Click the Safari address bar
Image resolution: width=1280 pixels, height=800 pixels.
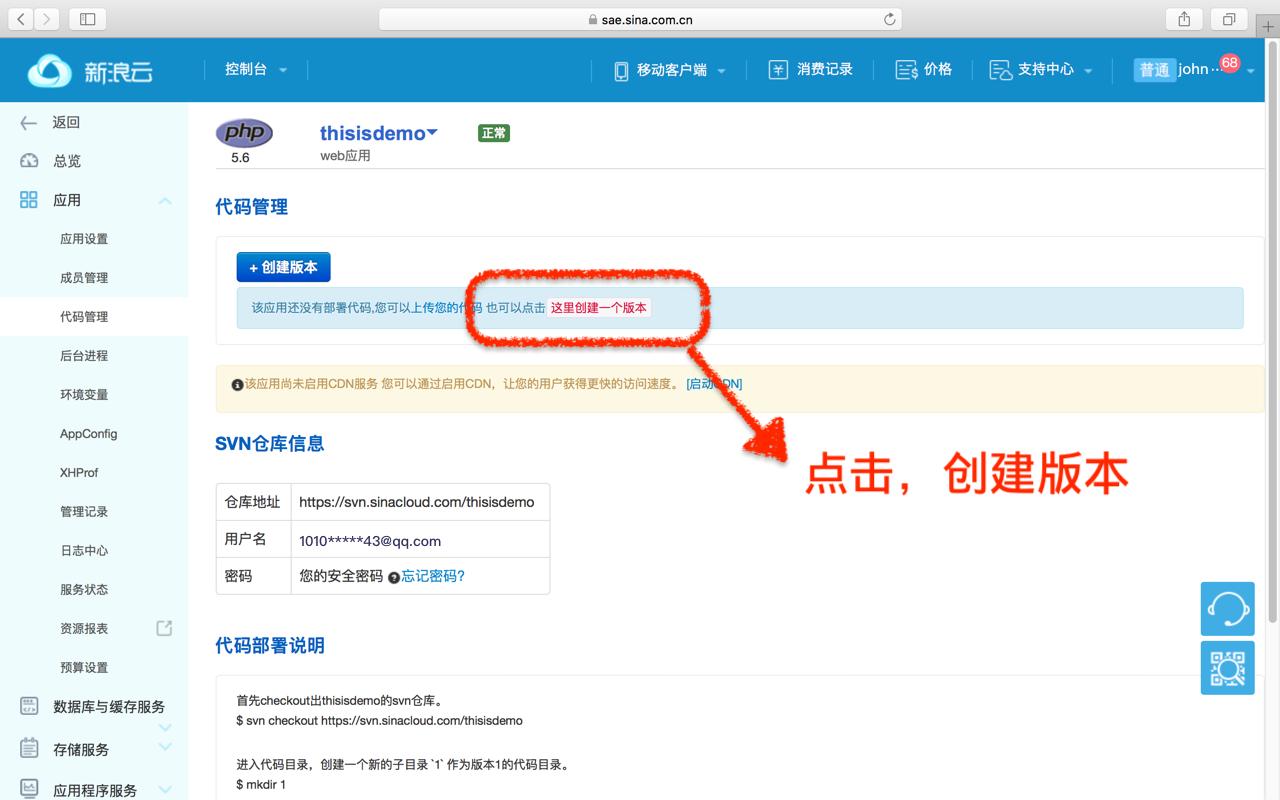[640, 19]
